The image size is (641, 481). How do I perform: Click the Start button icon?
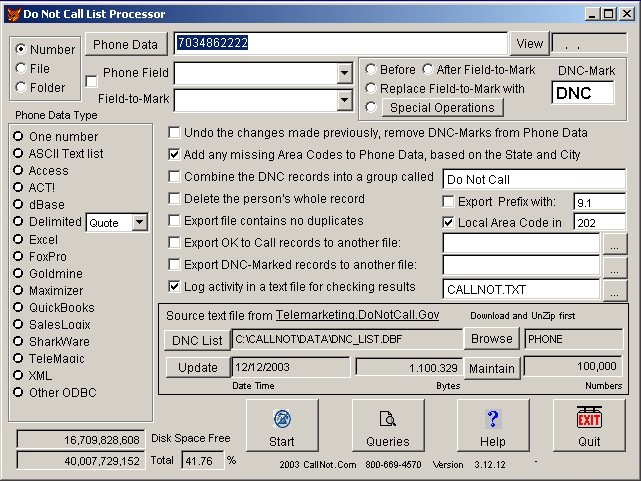pos(282,420)
